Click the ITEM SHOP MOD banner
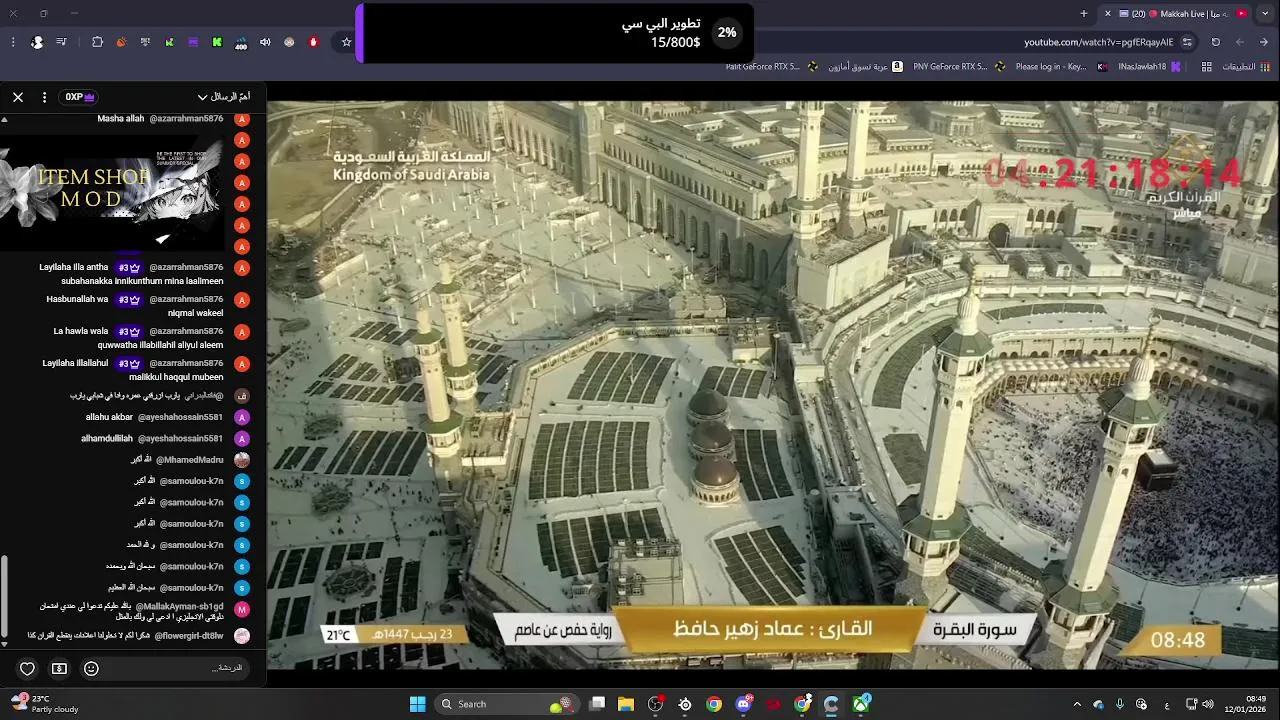Screen dimensions: 1280x720 point(110,192)
